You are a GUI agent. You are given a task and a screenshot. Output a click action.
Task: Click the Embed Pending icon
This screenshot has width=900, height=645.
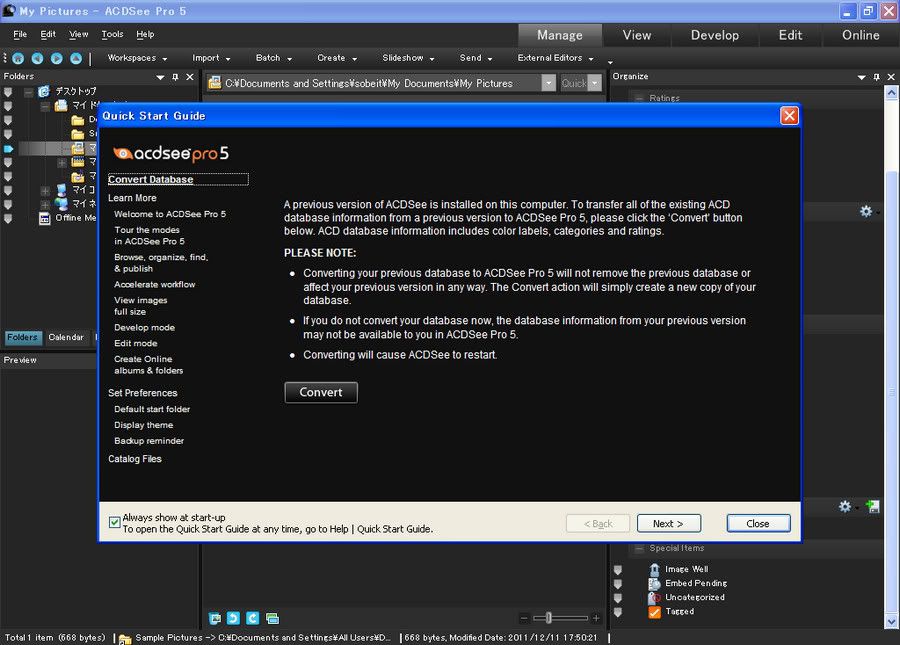point(654,583)
